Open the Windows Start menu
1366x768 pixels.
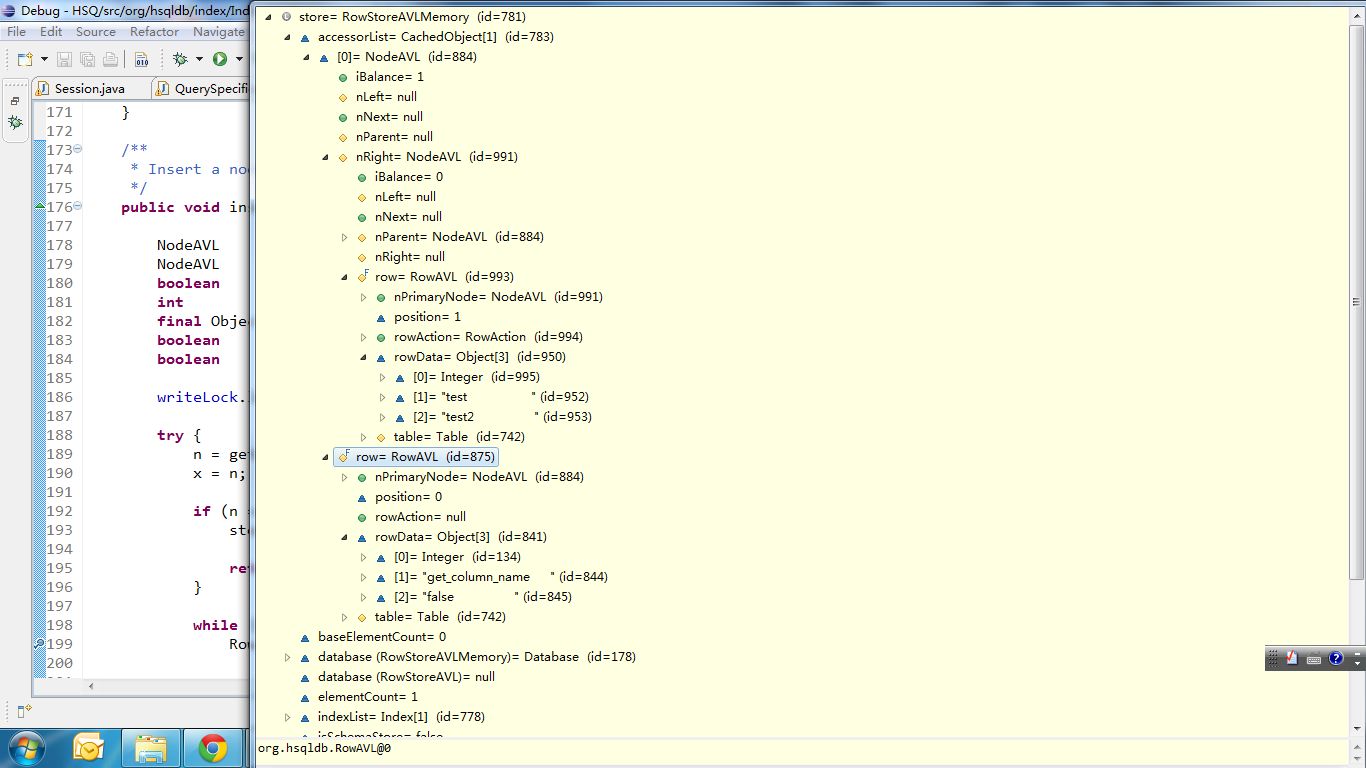click(25, 747)
